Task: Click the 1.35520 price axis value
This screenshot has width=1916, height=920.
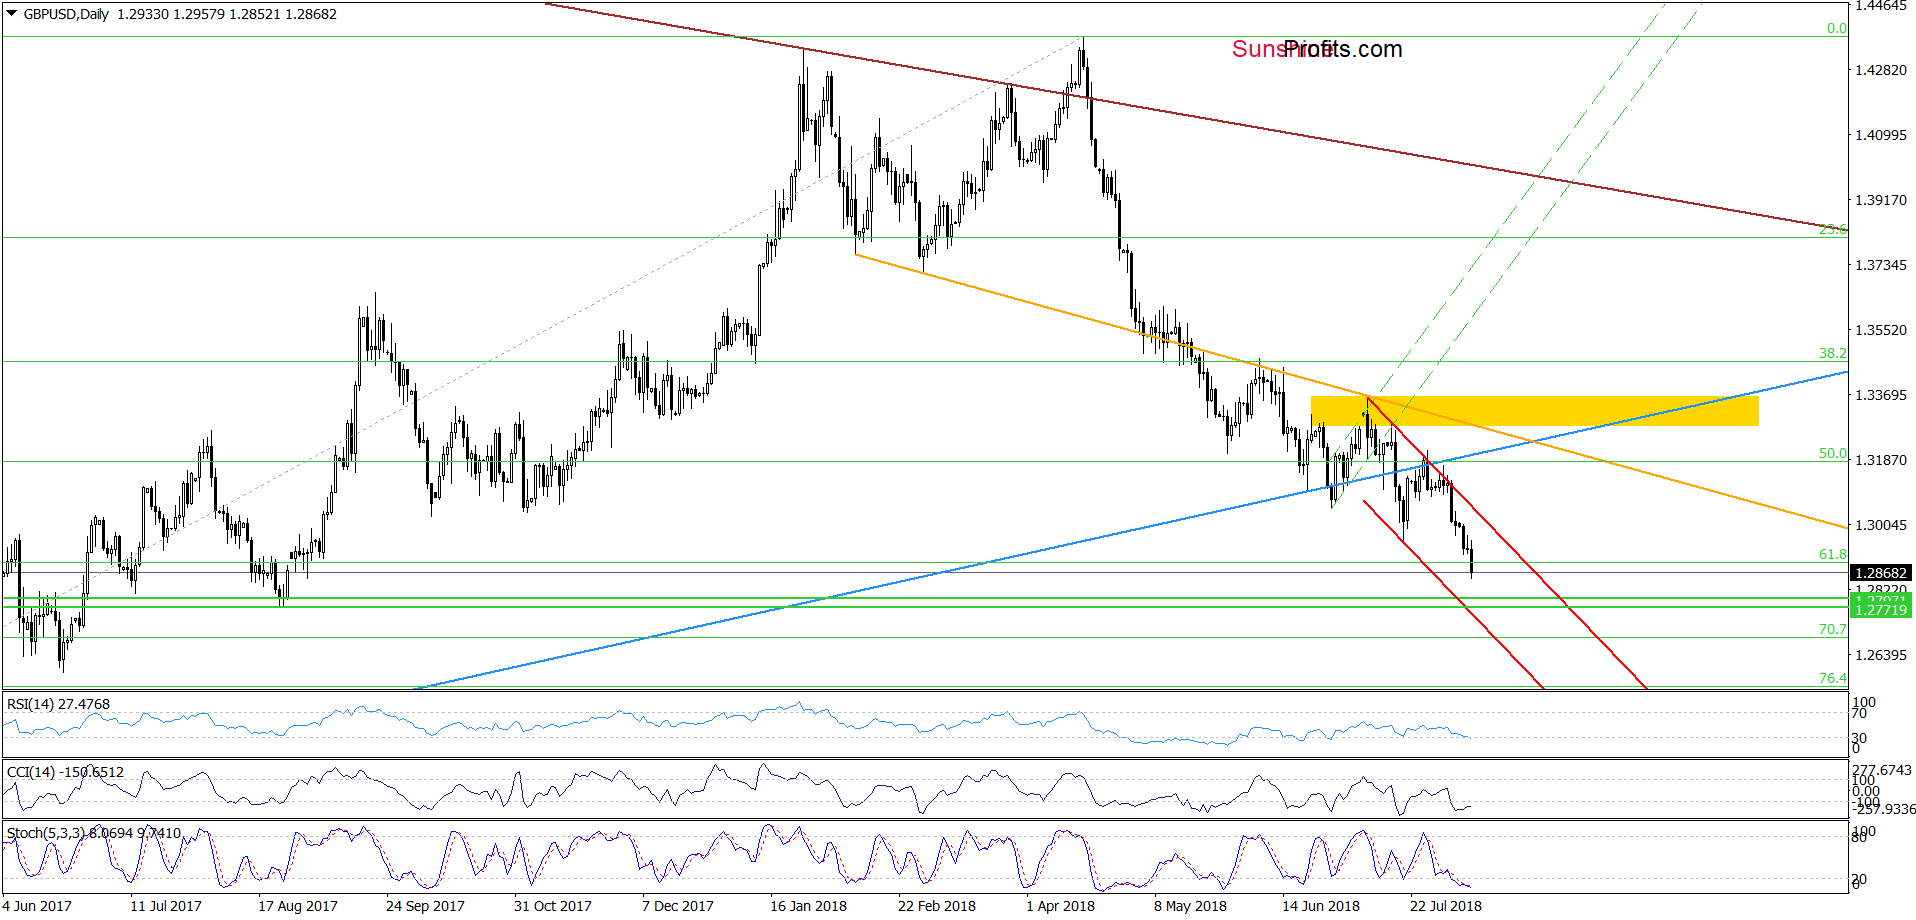Action: 1881,330
